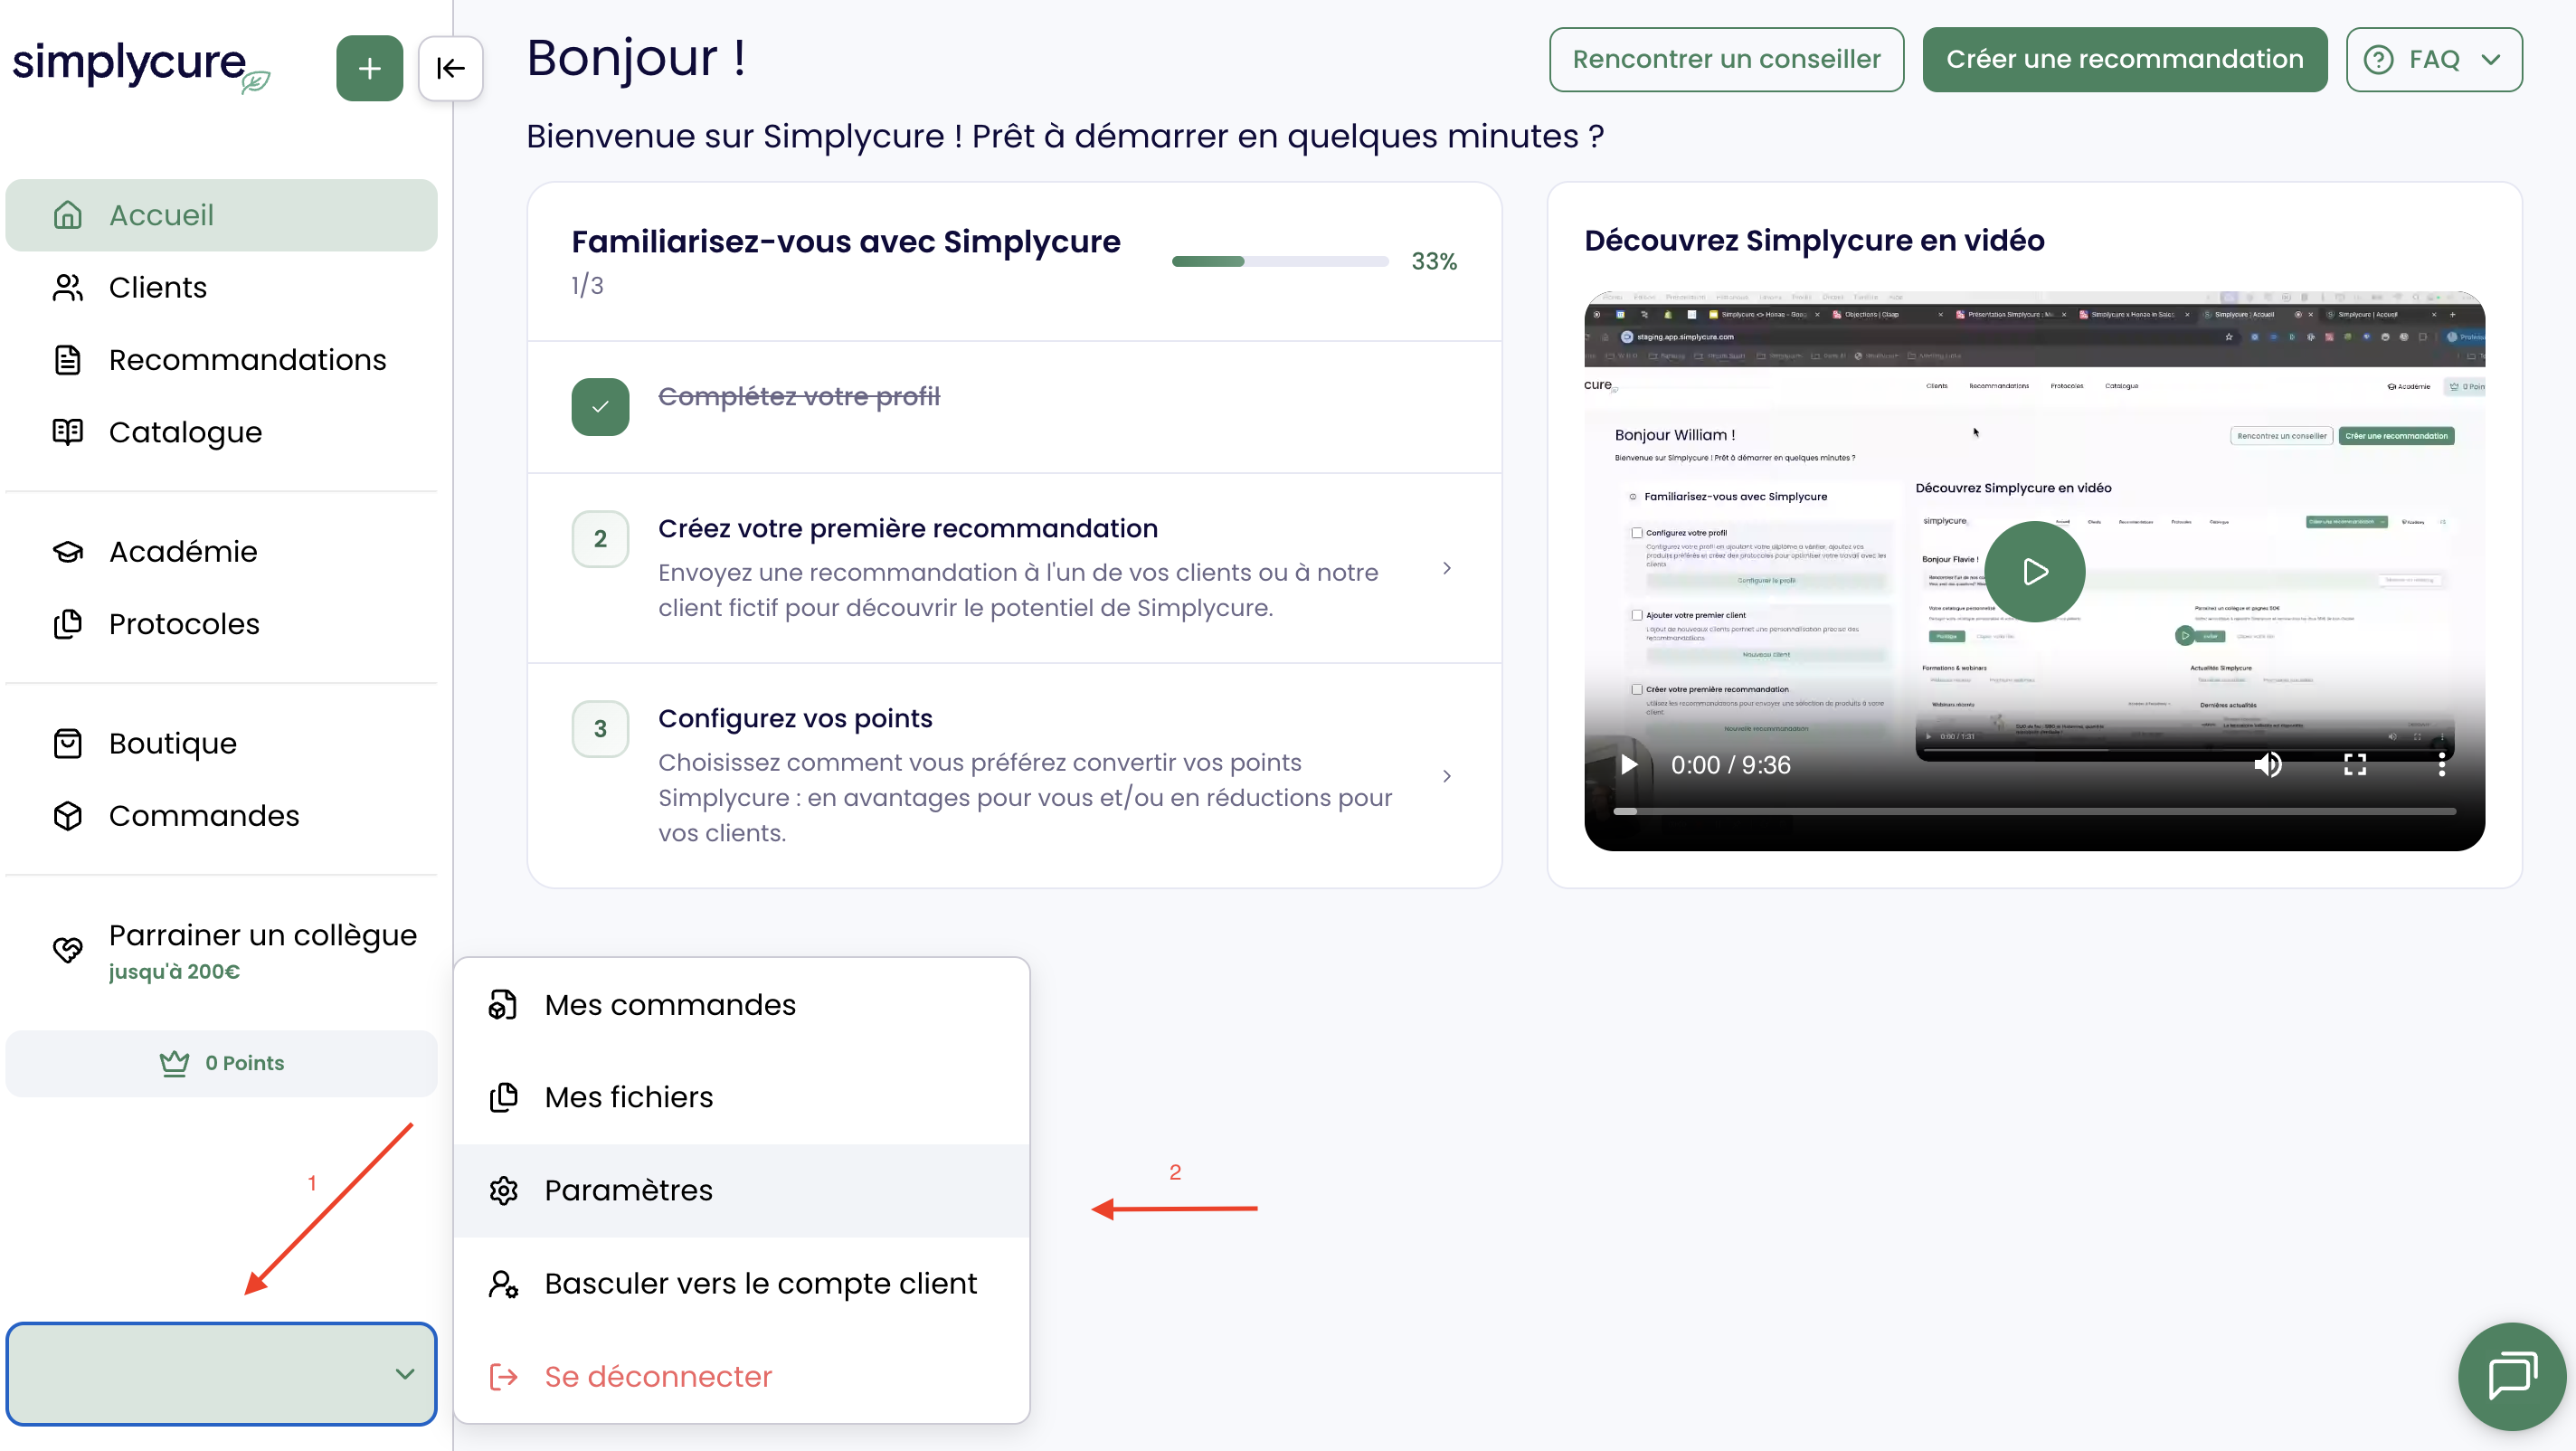Click the Paramètres gear icon

coord(503,1191)
